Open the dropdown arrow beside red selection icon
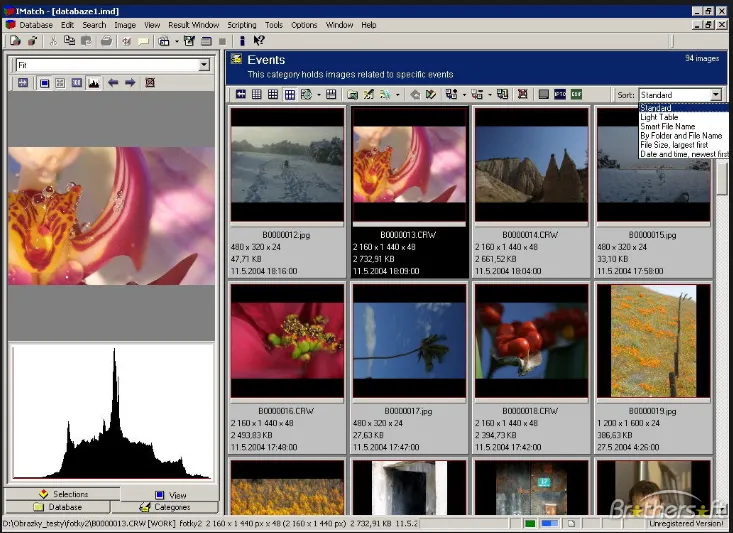Viewport: 733px width, 533px height. (x=490, y=94)
